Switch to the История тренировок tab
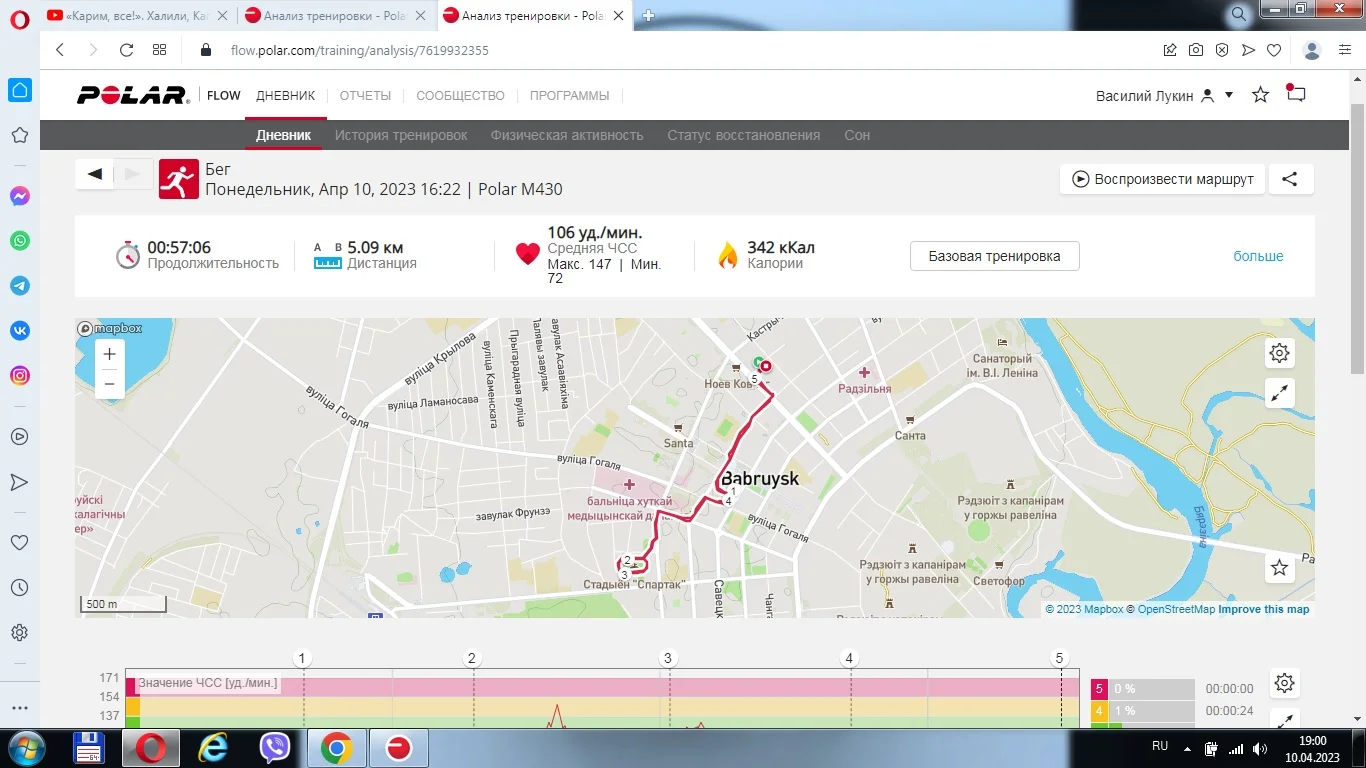Screen dimensions: 1366x768 click(x=401, y=135)
